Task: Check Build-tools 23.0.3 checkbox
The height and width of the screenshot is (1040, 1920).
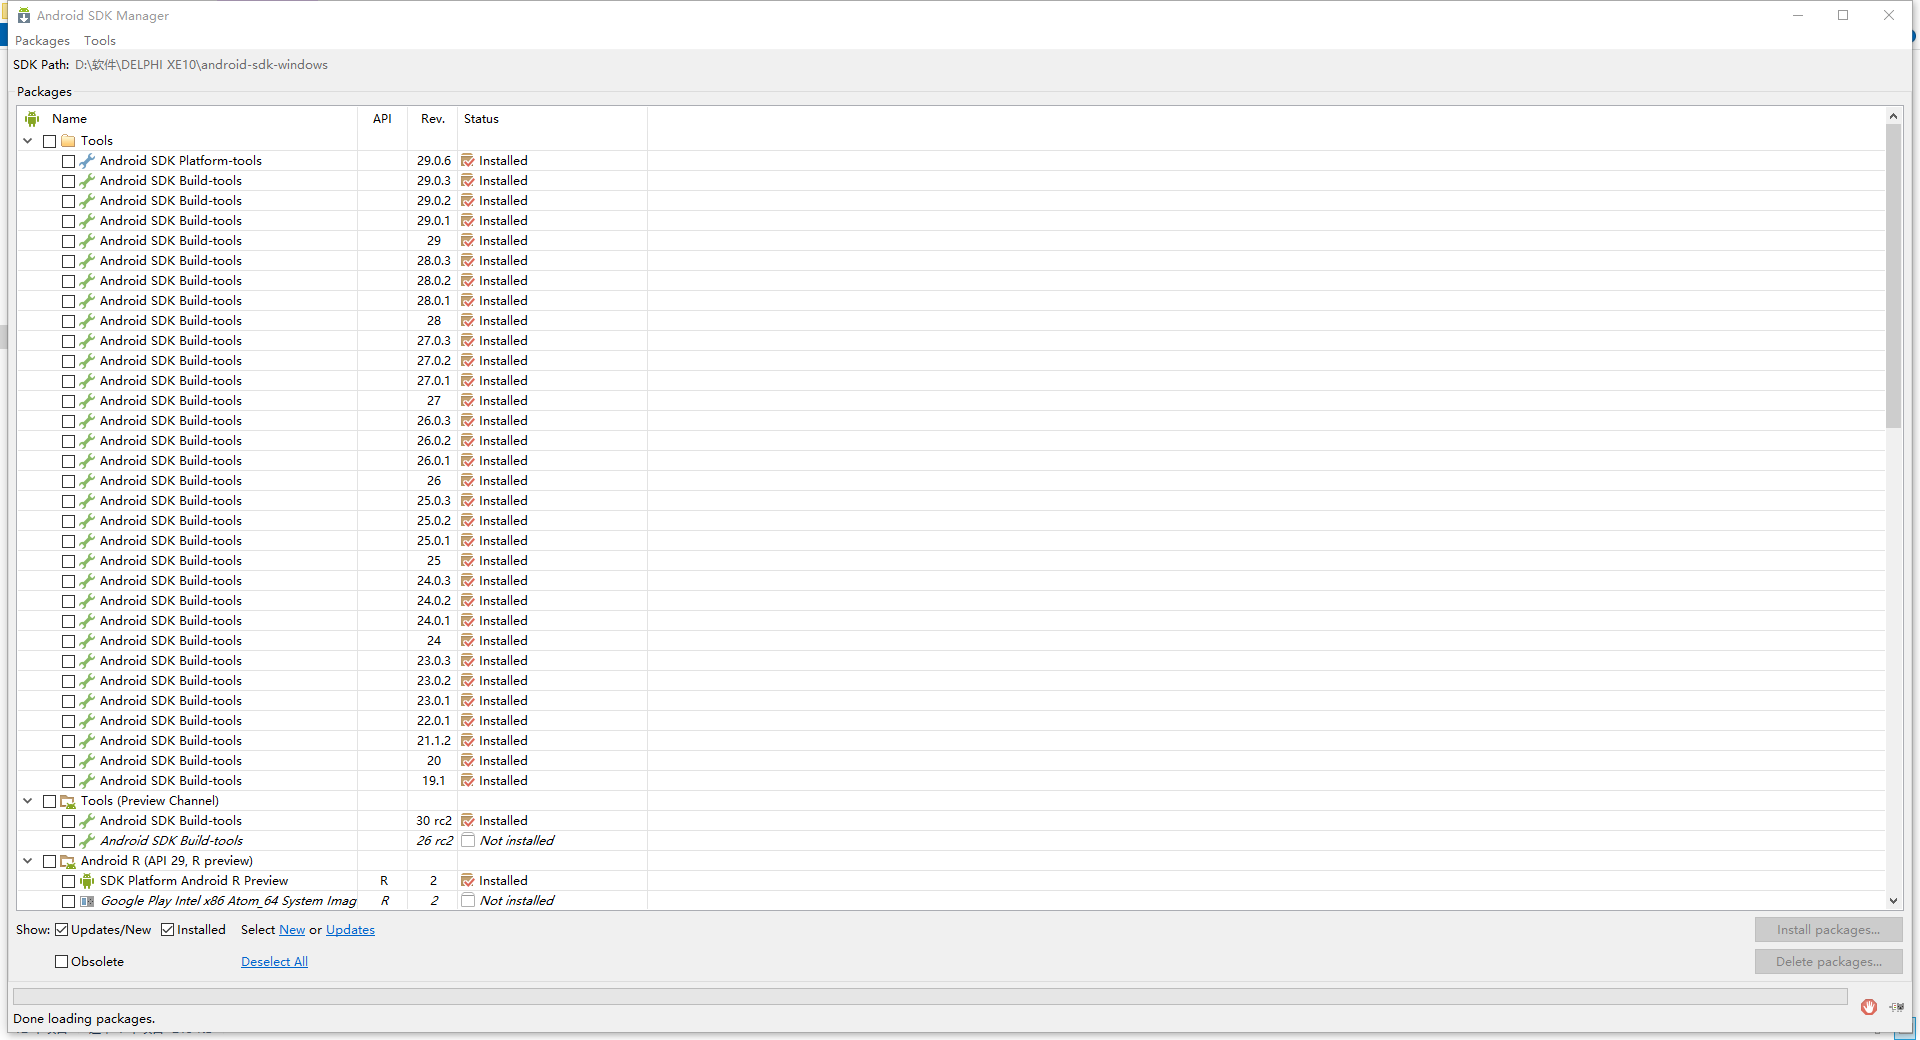Action: [68, 661]
